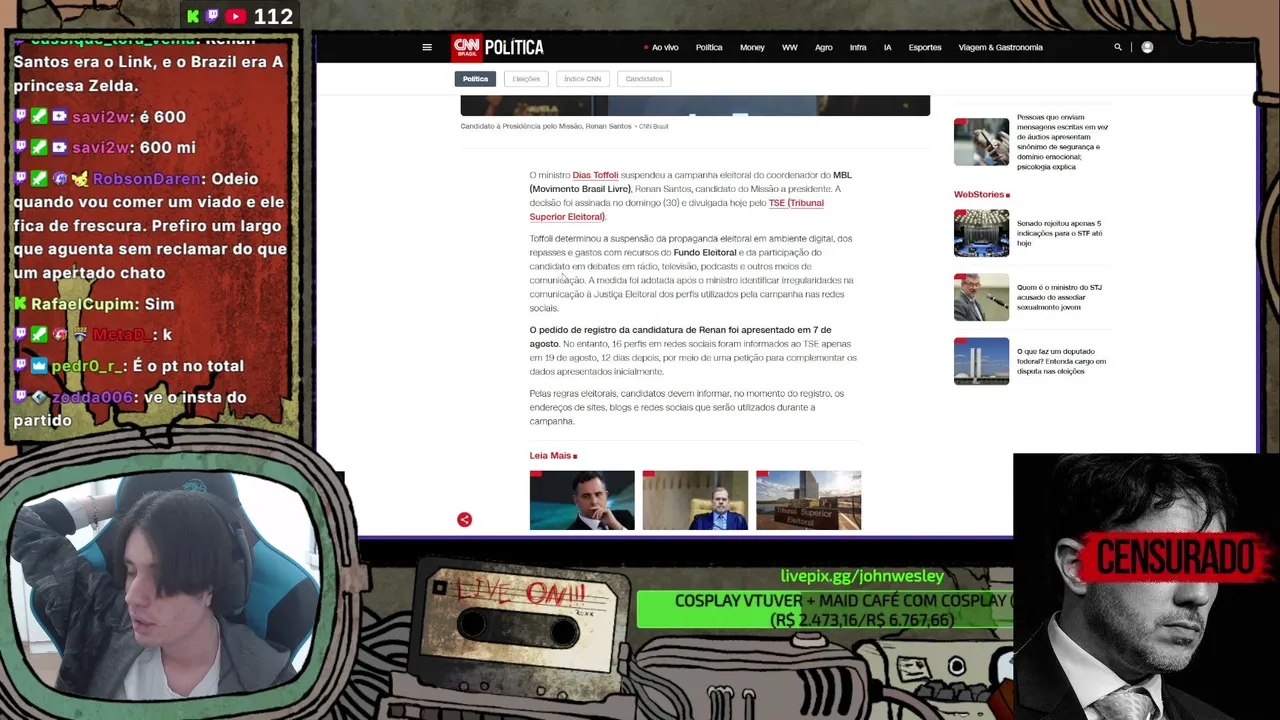
Task: Click the bold 'Fundo Eleitoral' text
Action: (705, 252)
